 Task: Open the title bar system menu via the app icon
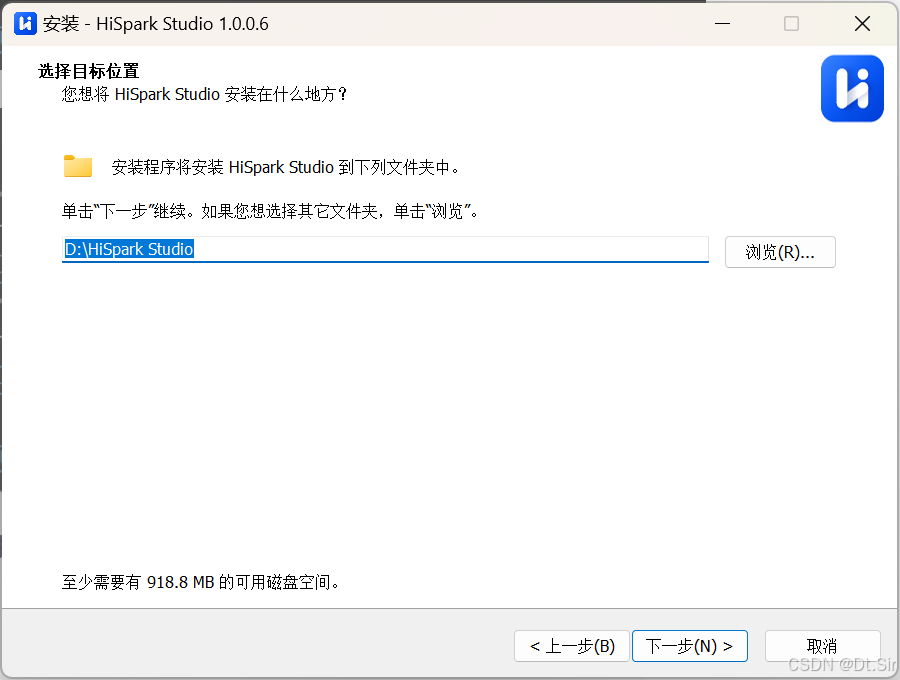coord(24,23)
